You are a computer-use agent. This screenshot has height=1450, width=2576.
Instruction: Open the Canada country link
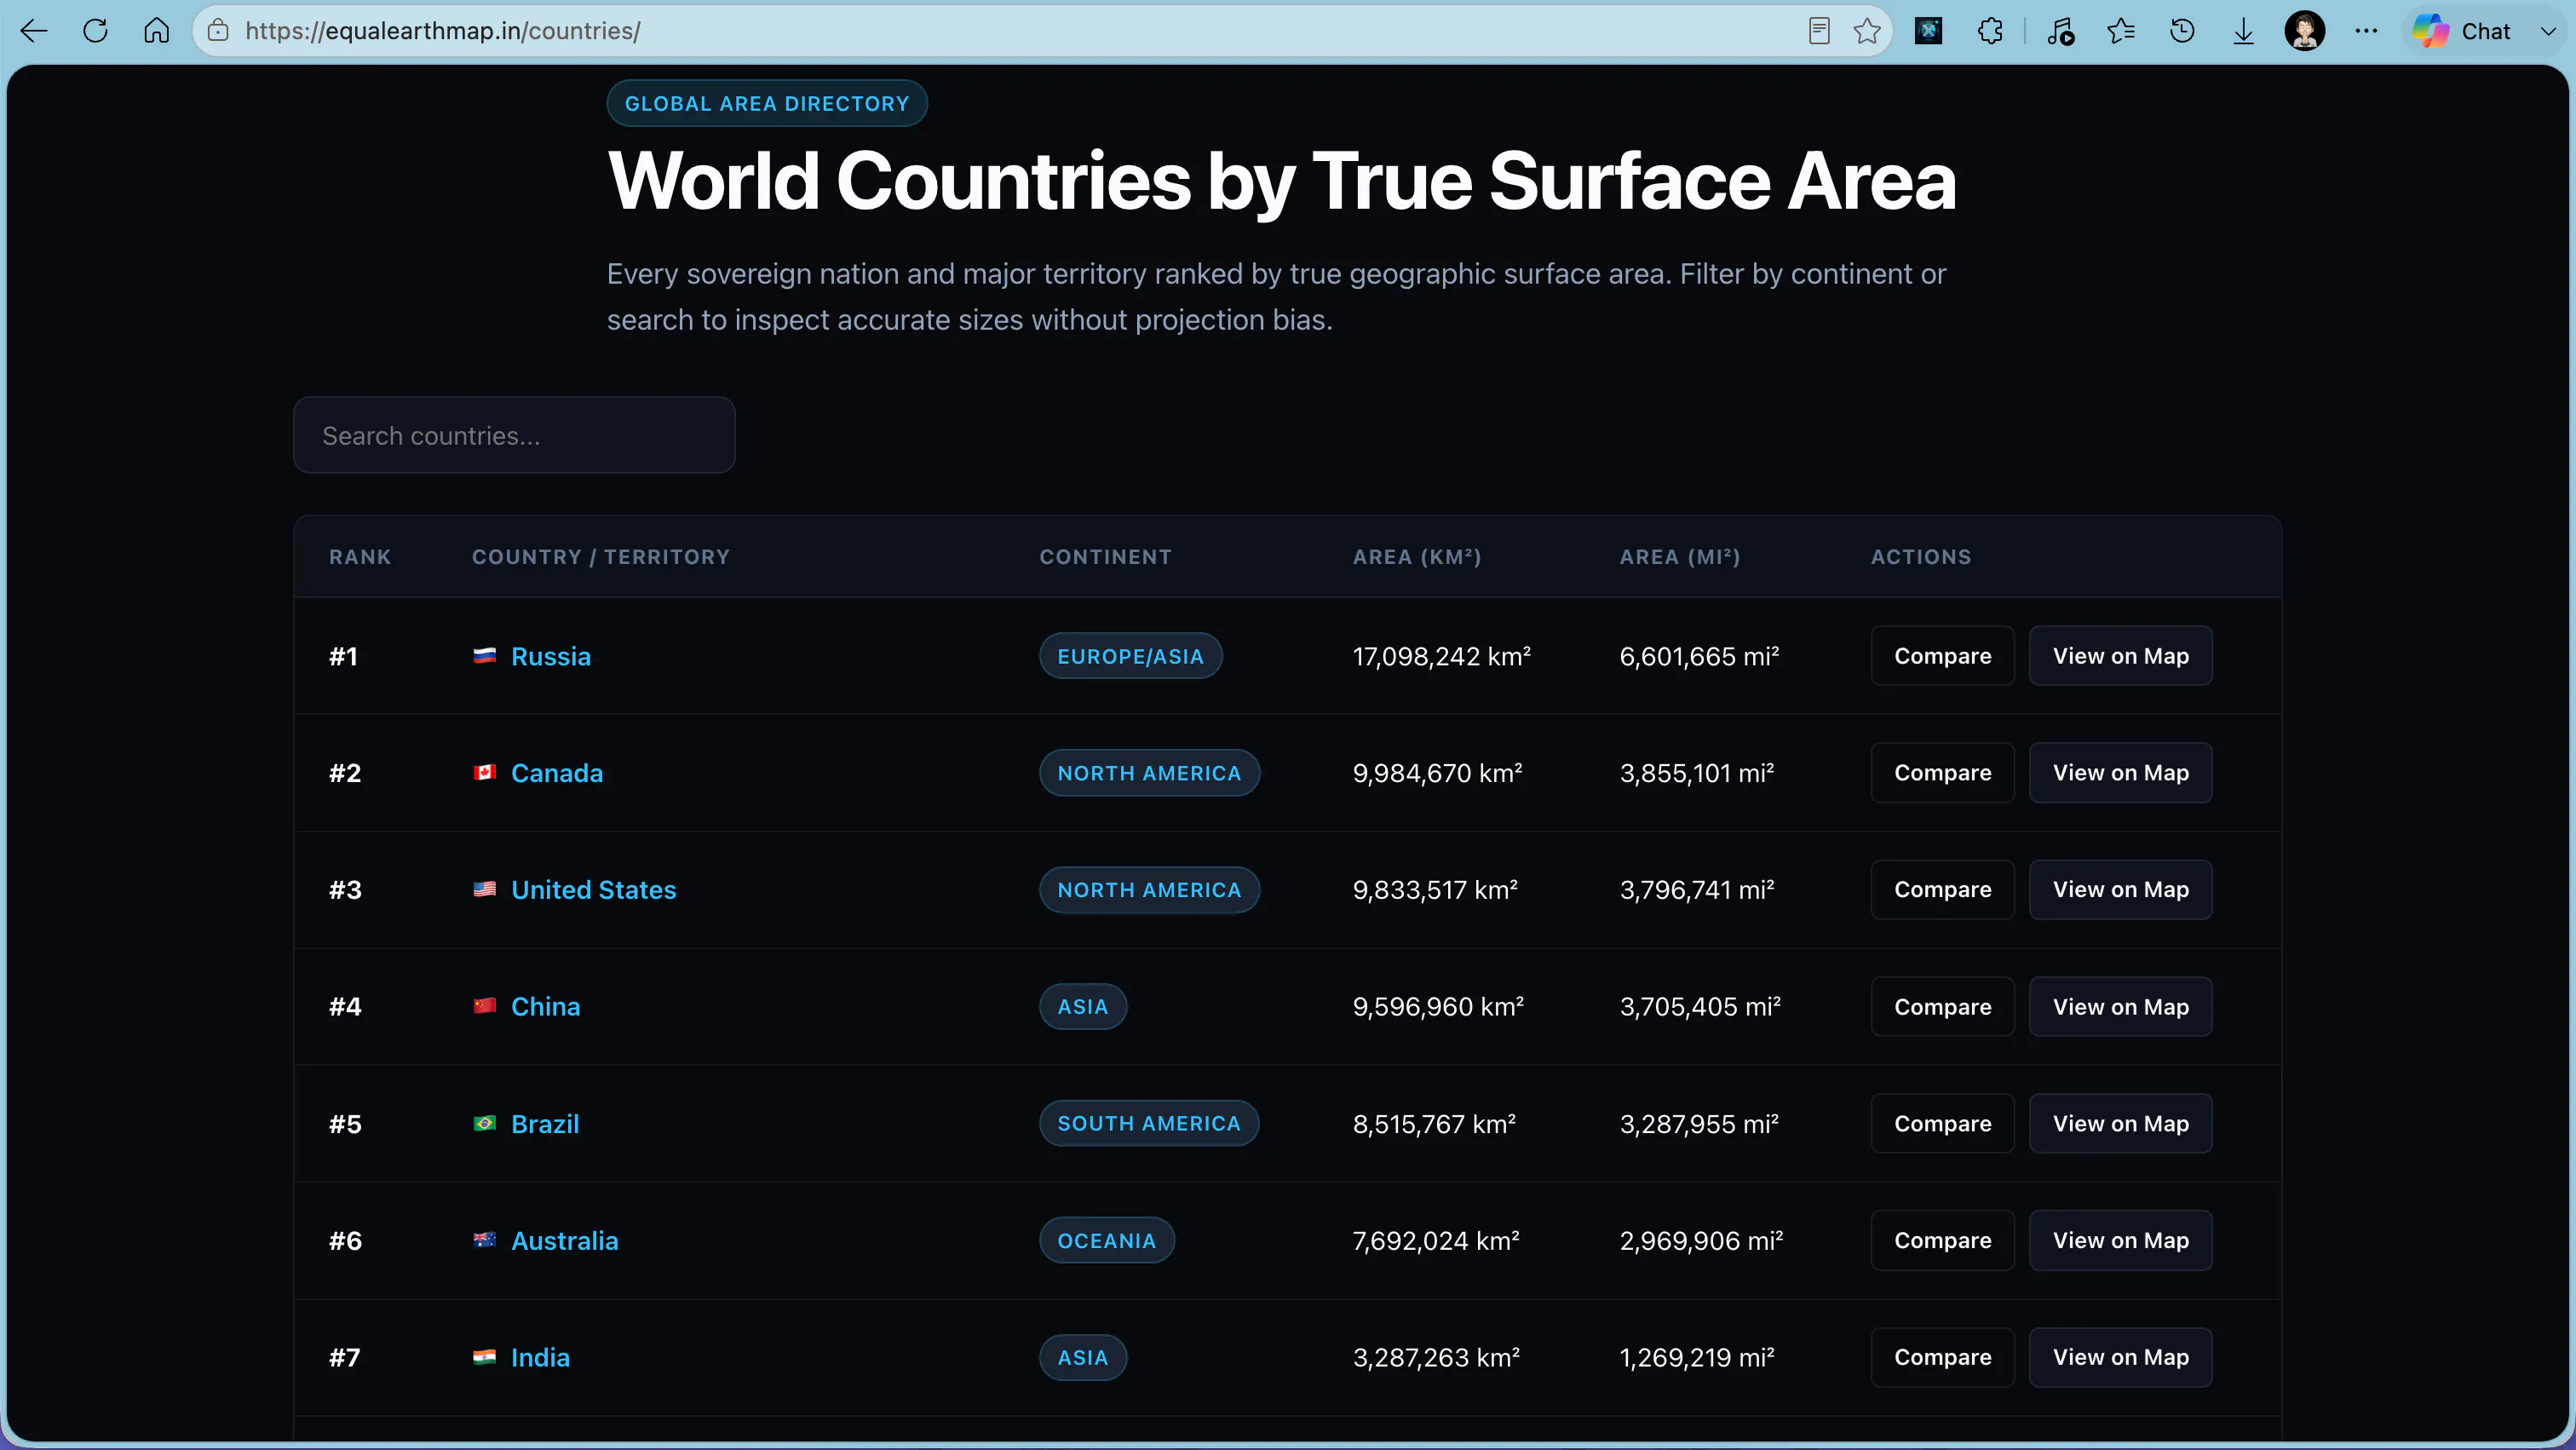(x=557, y=773)
